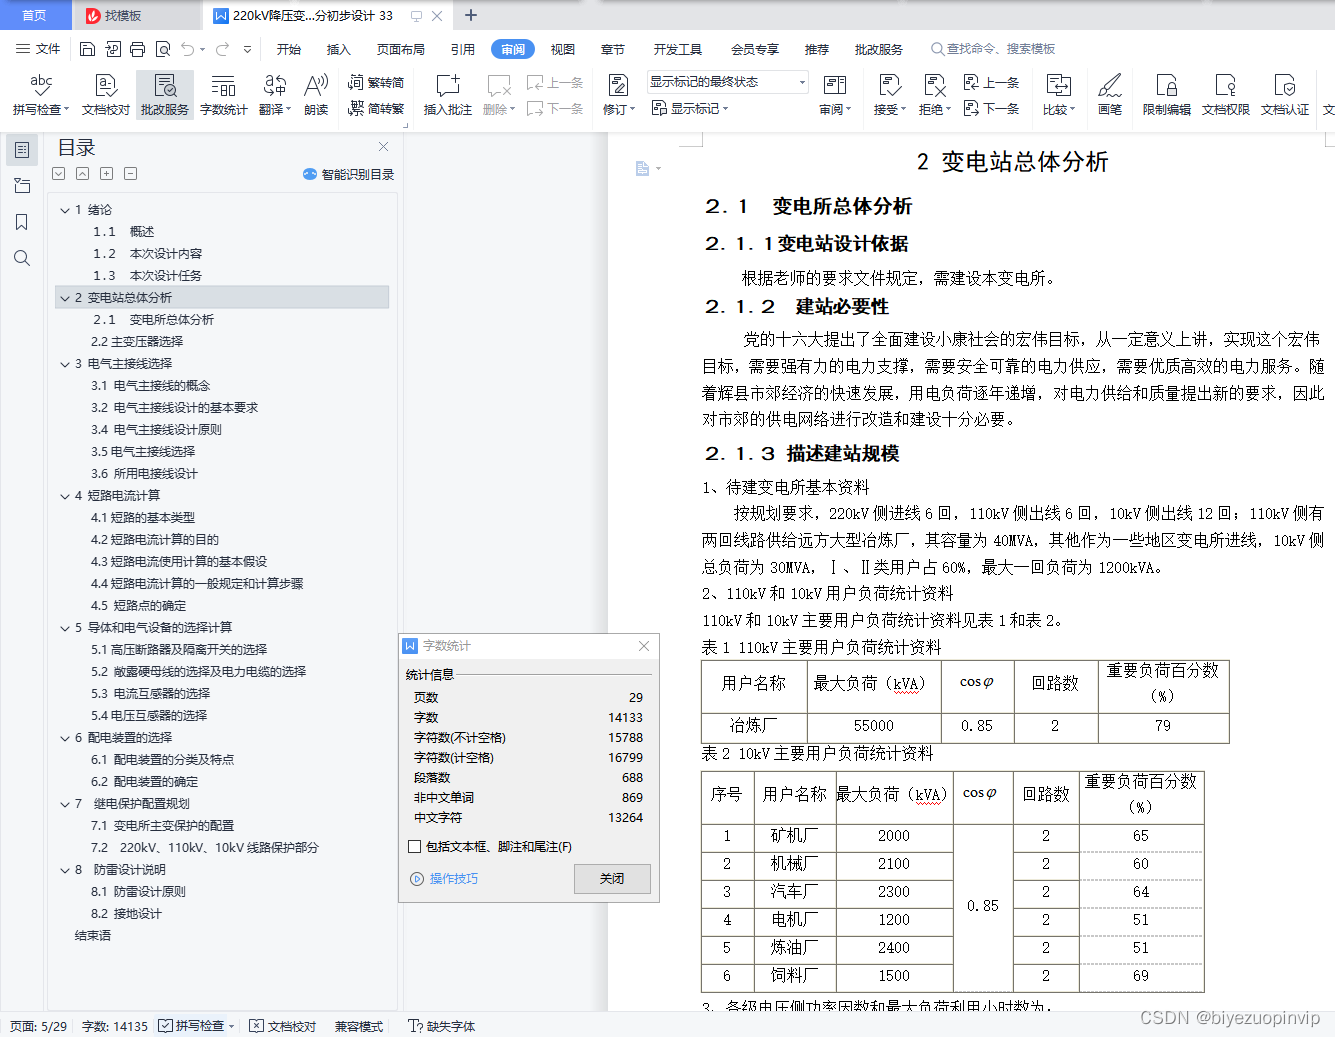Click the 页面: 5/29 status bar indicator
The image size is (1335, 1037).
(39, 1026)
